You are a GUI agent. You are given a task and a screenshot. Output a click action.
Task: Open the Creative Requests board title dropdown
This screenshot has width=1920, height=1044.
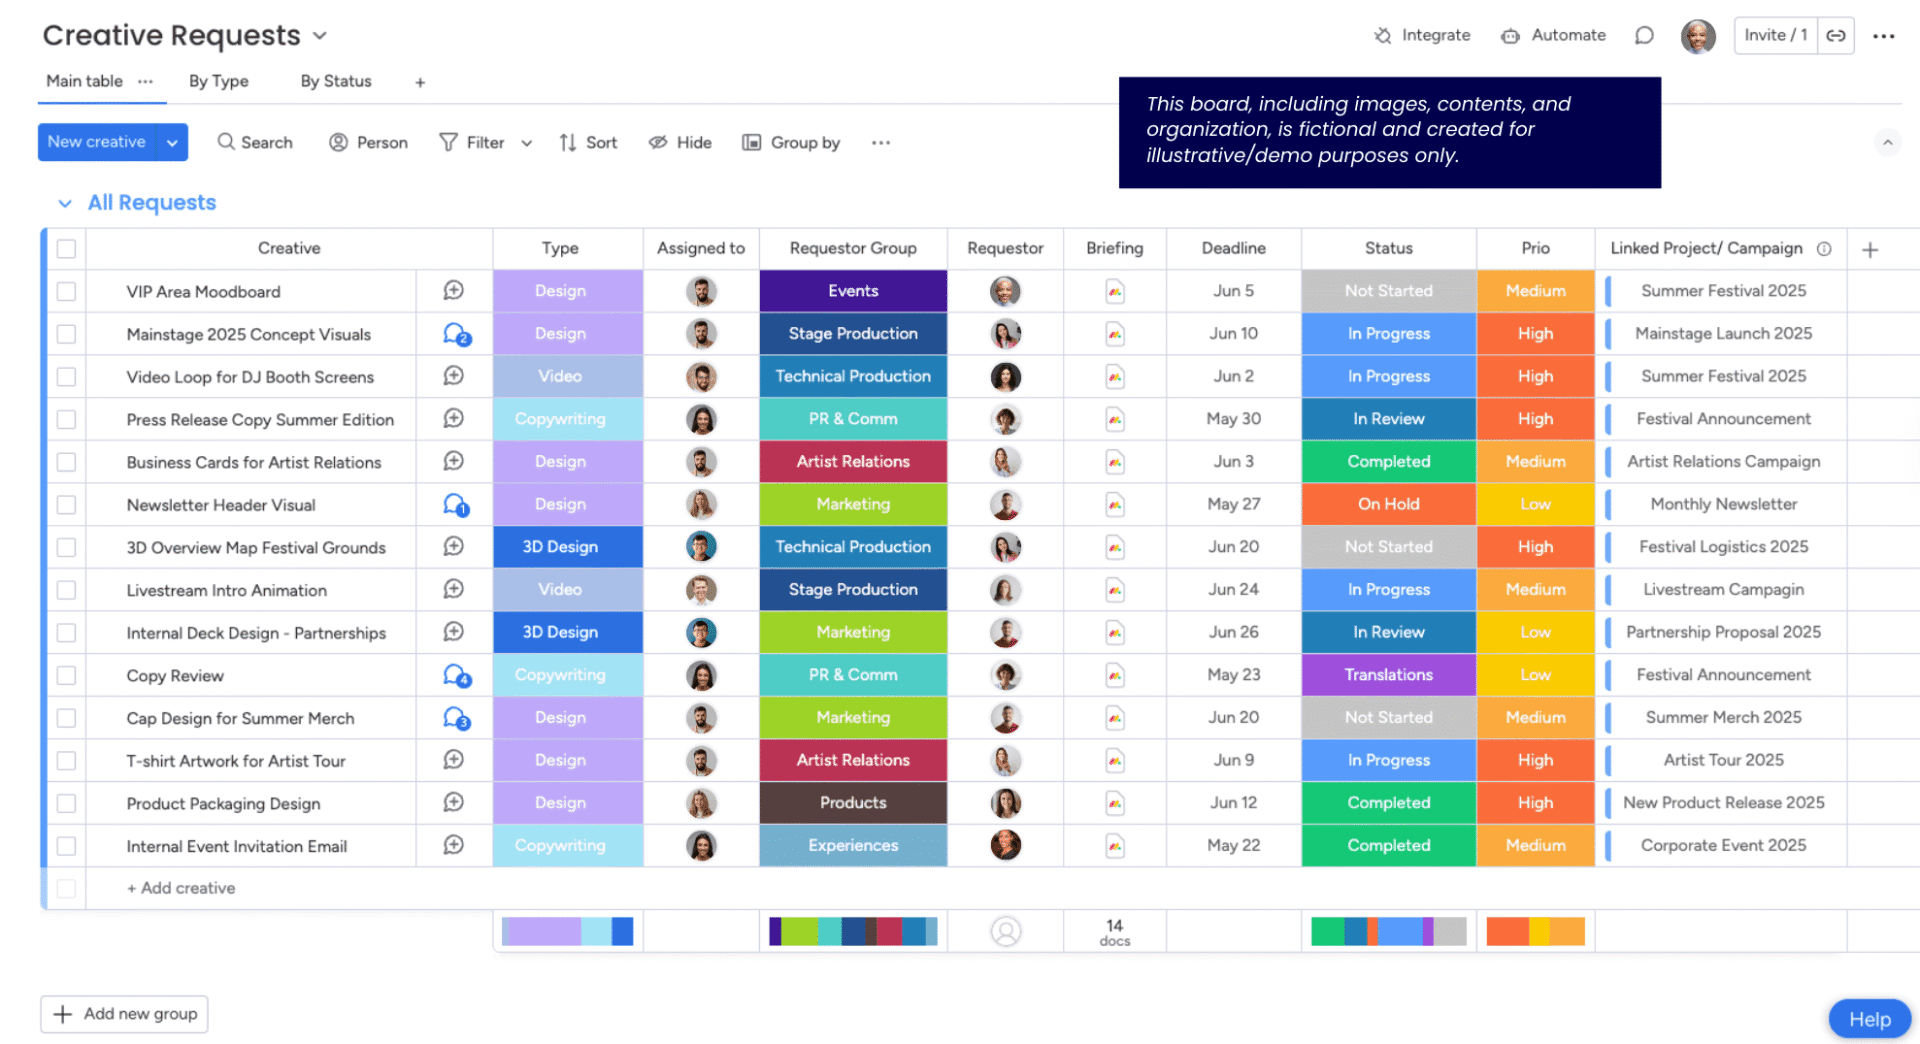click(320, 36)
